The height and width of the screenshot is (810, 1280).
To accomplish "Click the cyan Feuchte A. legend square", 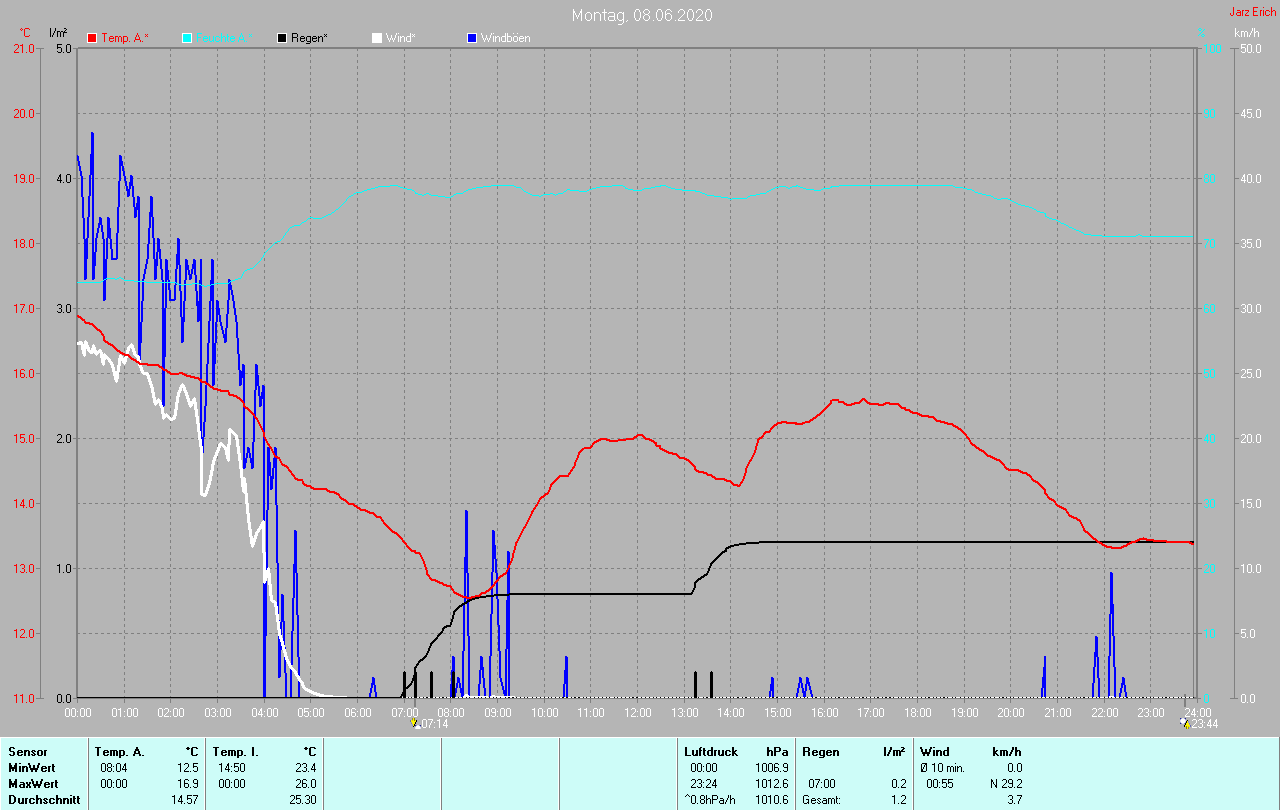I will 187,38.
